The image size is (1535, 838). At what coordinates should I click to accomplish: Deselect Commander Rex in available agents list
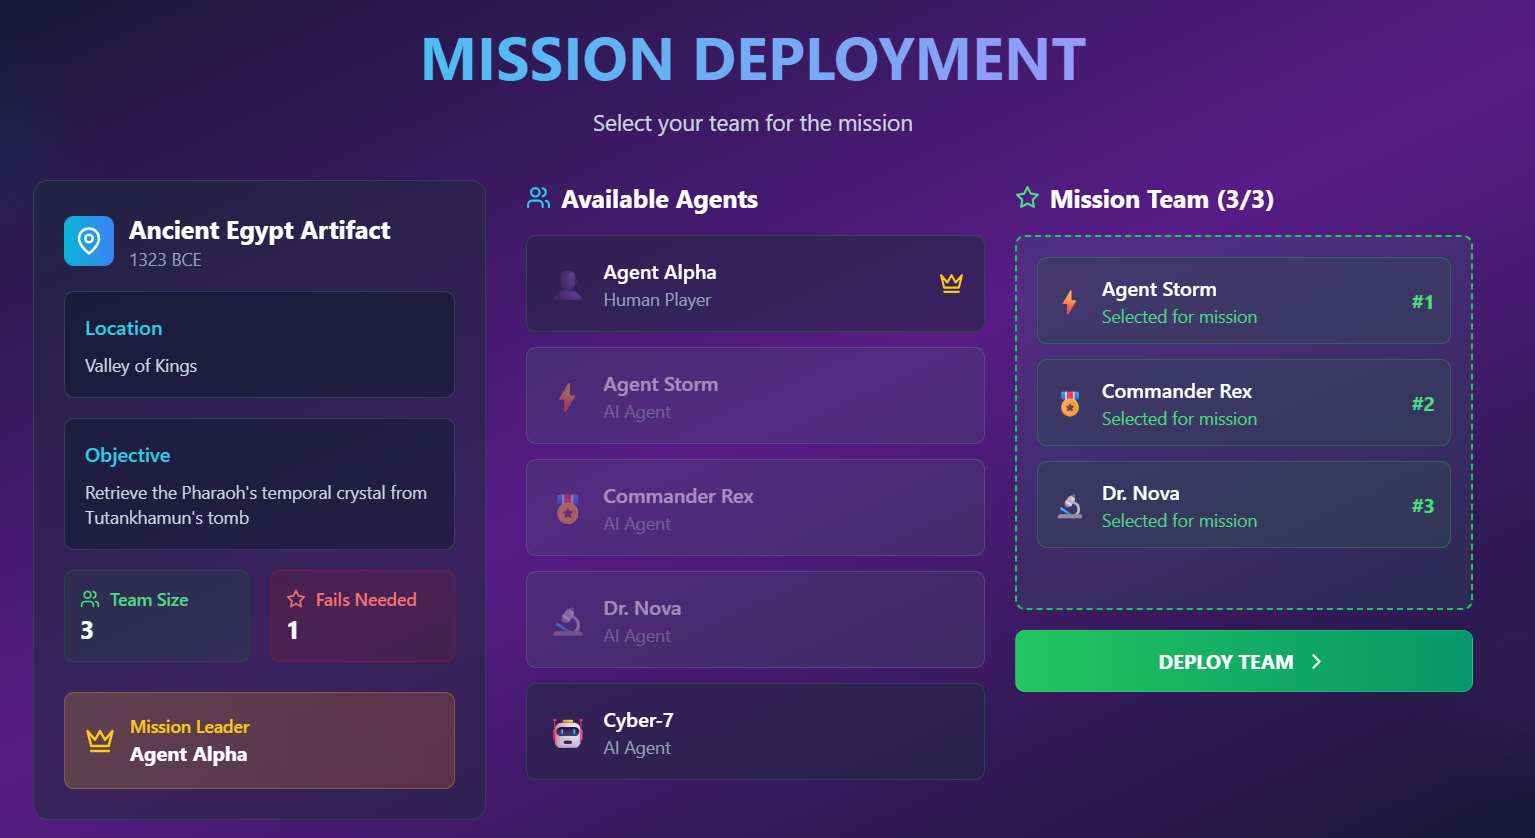tap(755, 508)
